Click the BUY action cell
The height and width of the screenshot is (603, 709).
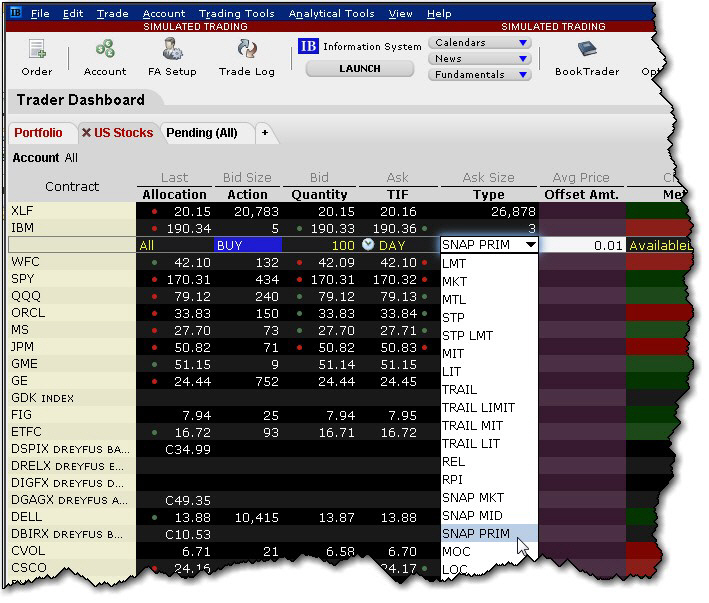tap(248, 245)
